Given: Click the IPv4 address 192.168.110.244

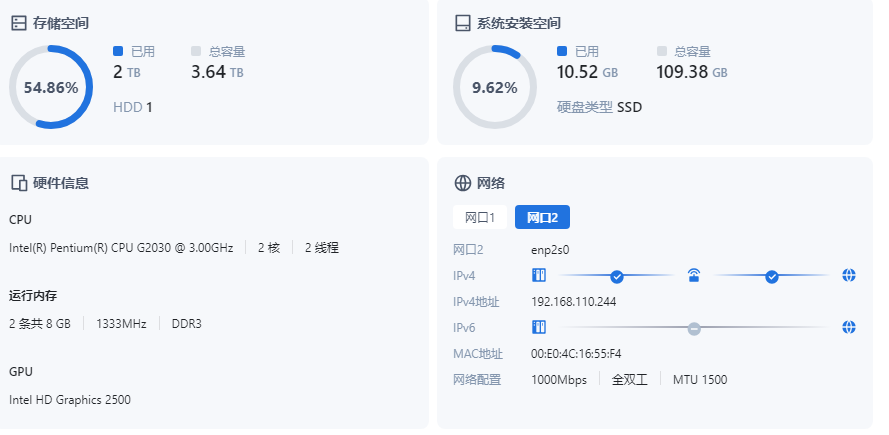Looking at the screenshot, I should 574,302.
